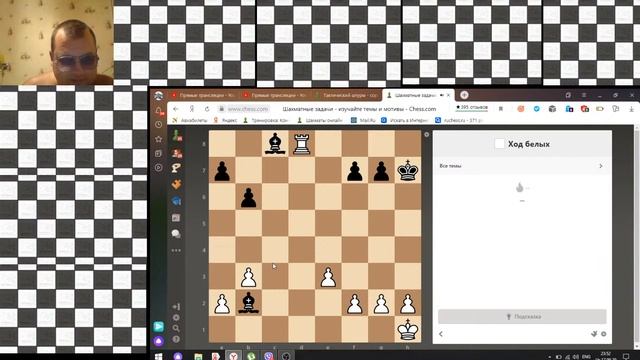Go to previous puzzle with left arrow

[x=441, y=334]
